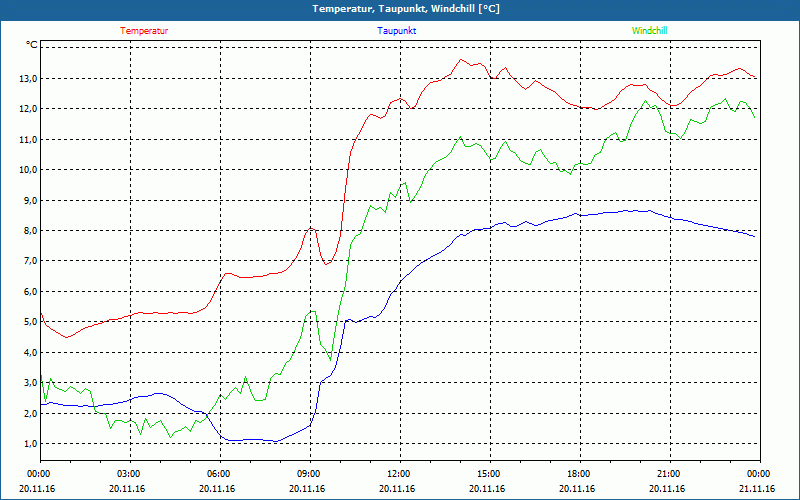
Task: Click the blue Taupunkt legend label
Action: click(396, 31)
